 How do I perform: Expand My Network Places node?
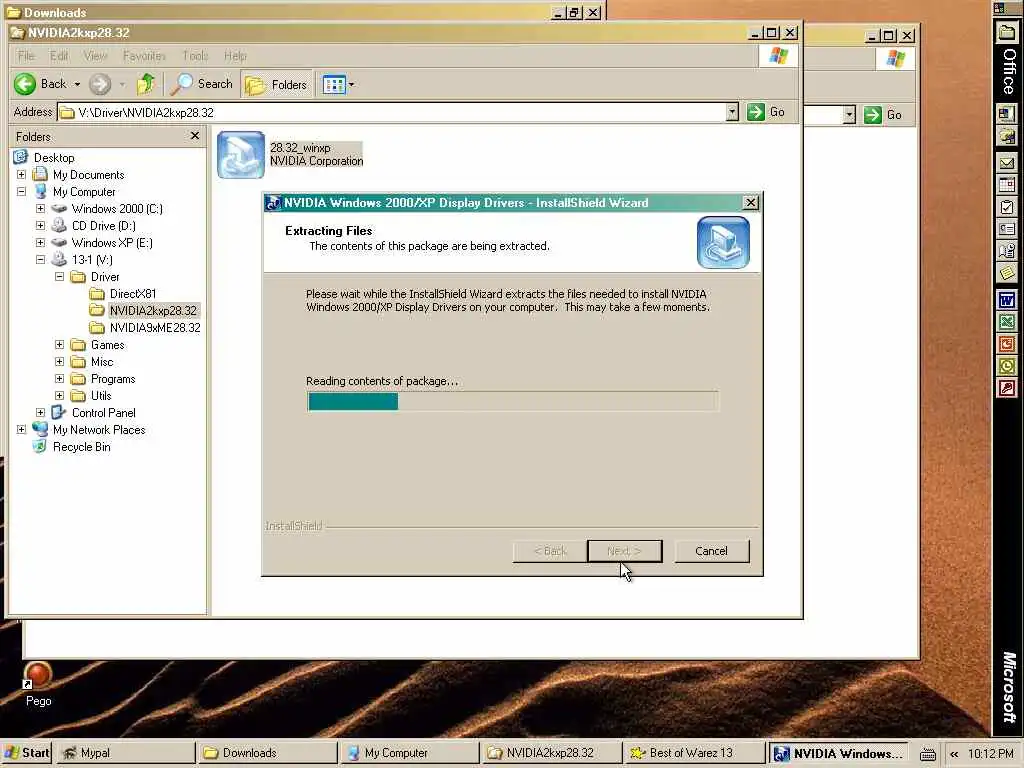(x=21, y=430)
